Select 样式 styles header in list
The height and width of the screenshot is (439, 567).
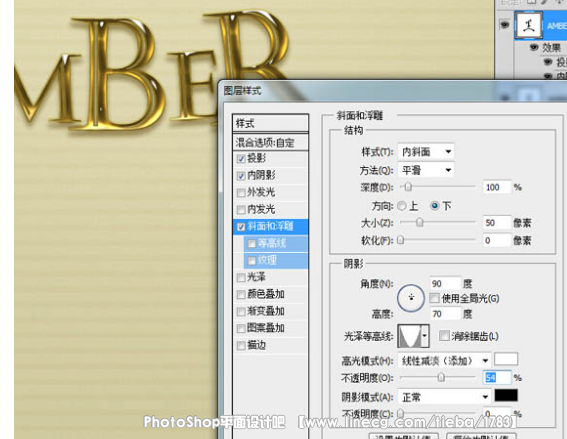pyautogui.click(x=270, y=123)
